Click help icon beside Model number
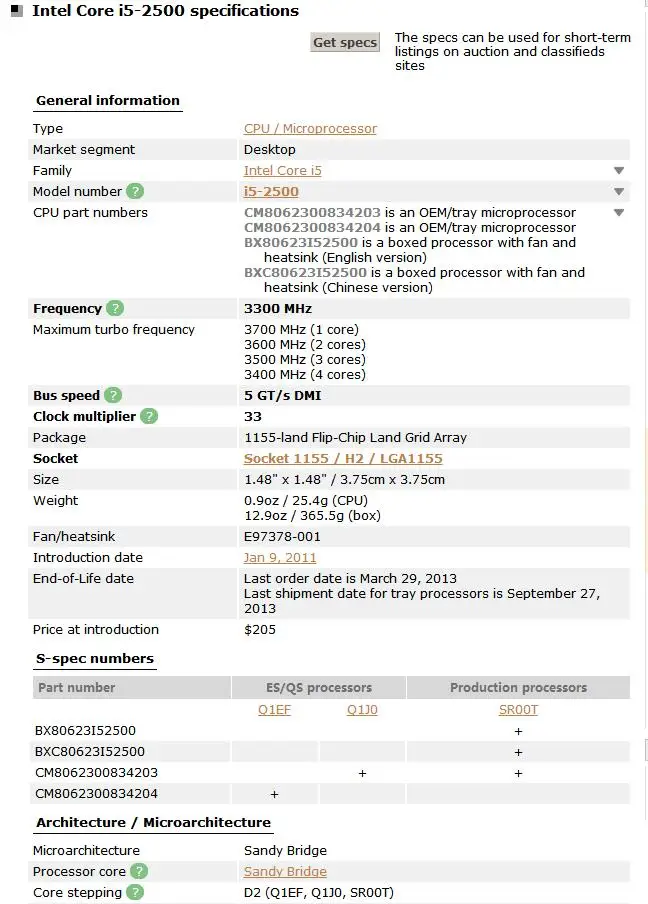The height and width of the screenshot is (904, 648). 135,191
